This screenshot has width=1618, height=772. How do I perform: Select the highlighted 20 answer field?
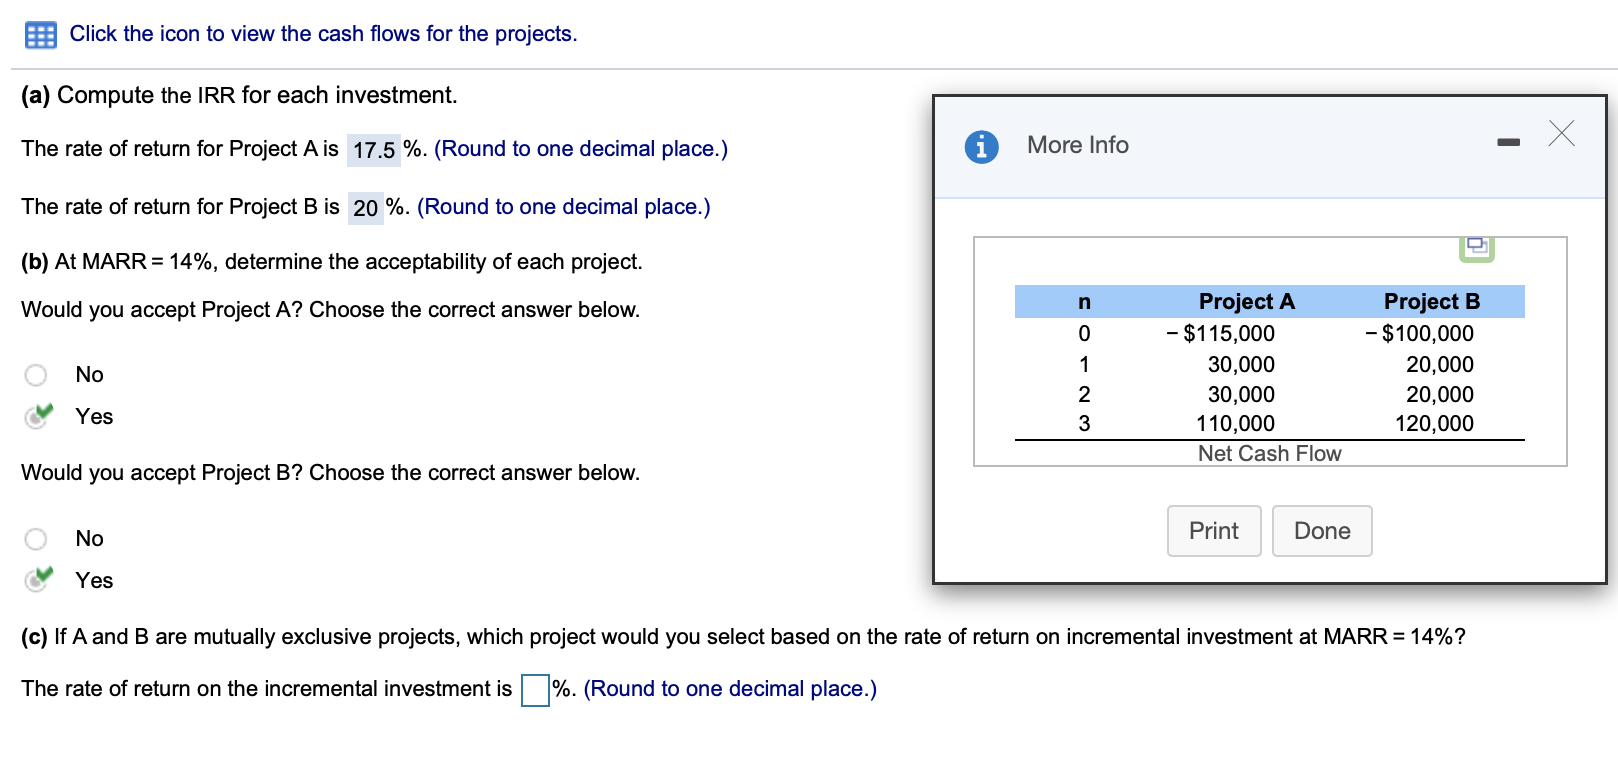[x=365, y=207]
